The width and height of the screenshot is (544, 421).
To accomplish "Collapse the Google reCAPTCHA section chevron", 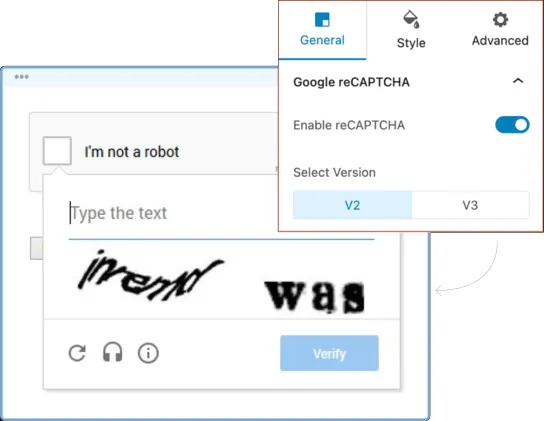I will coord(518,81).
